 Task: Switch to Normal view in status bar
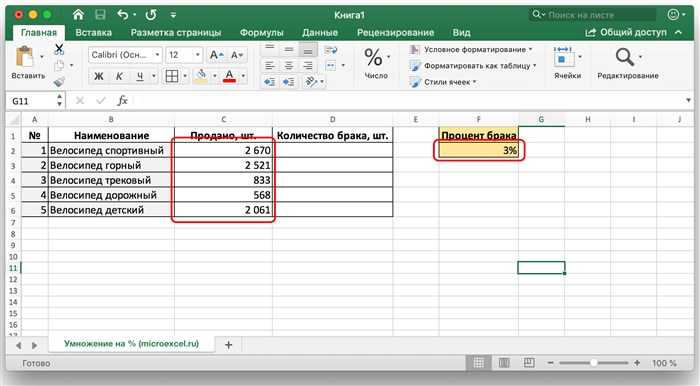click(x=478, y=363)
